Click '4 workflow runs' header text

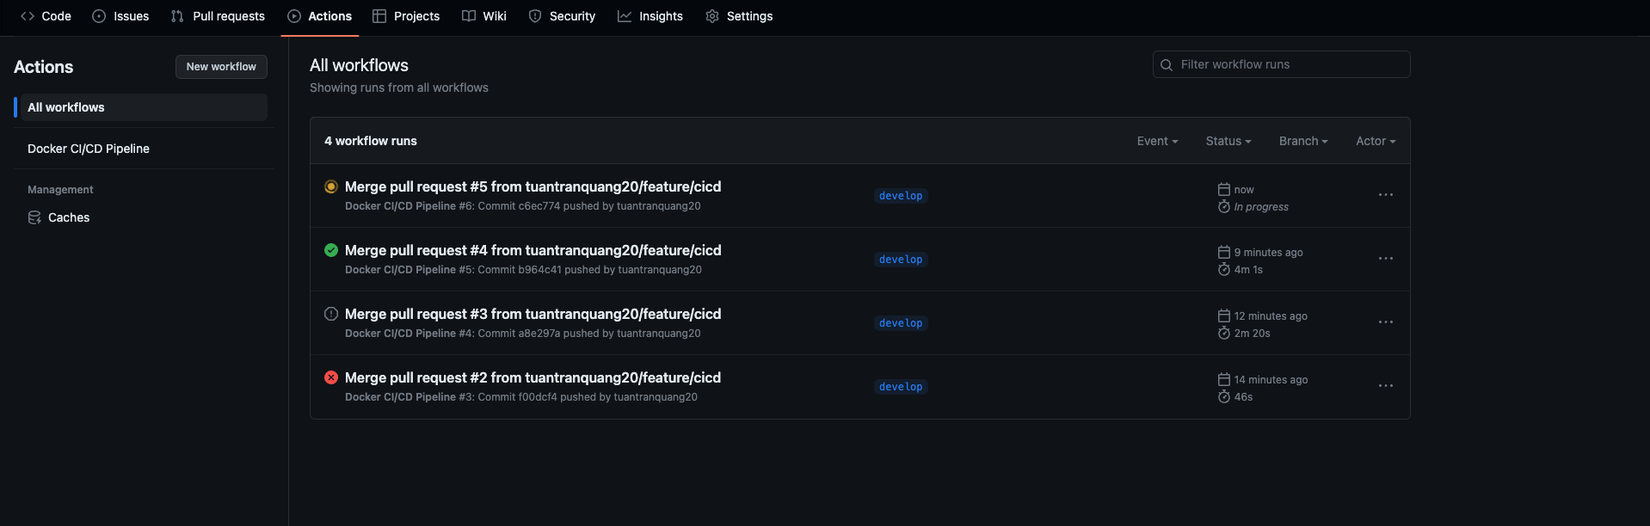371,141
